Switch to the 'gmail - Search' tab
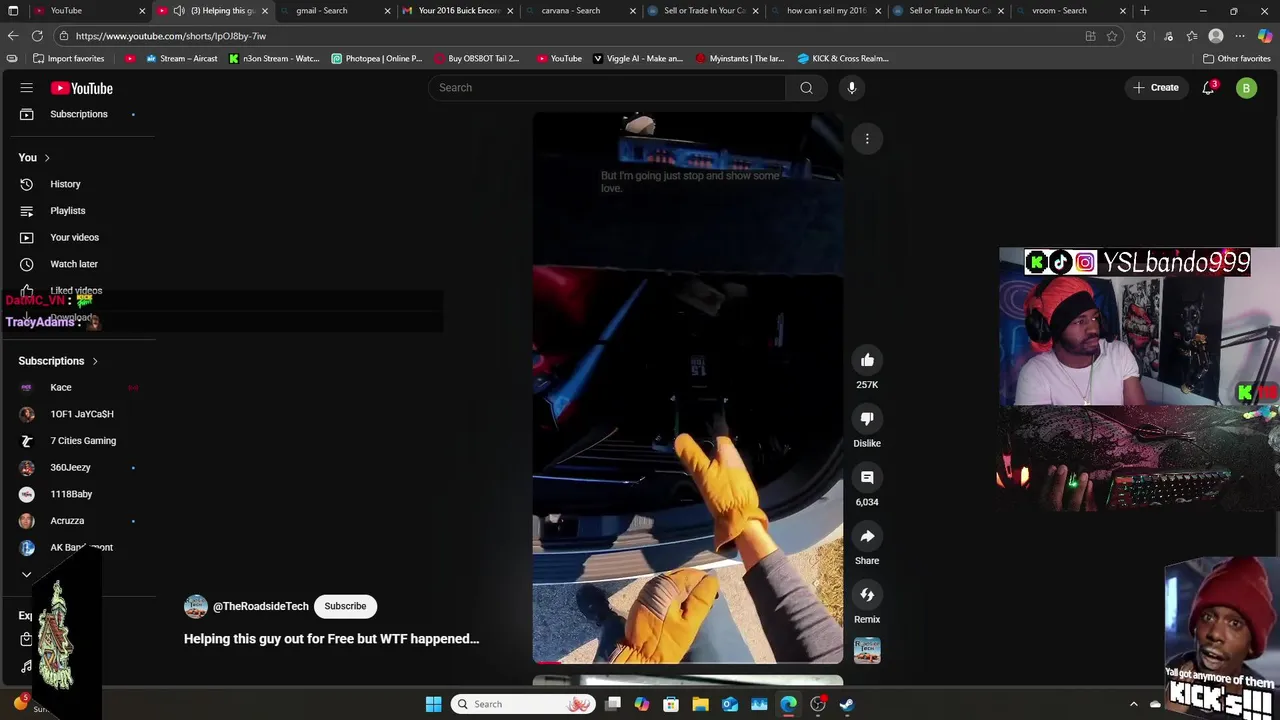The height and width of the screenshot is (720, 1280). (x=333, y=11)
